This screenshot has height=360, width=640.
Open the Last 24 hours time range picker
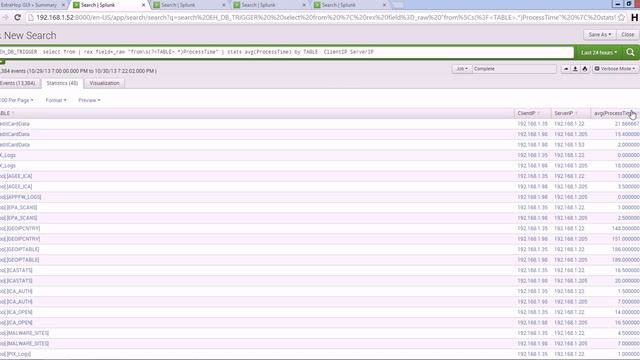599,52
